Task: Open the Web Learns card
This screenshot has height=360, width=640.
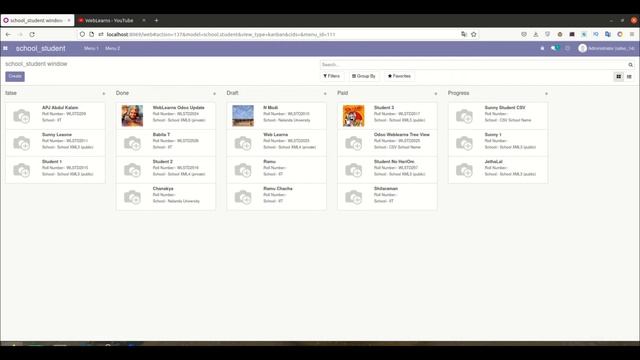Action: (x=276, y=143)
